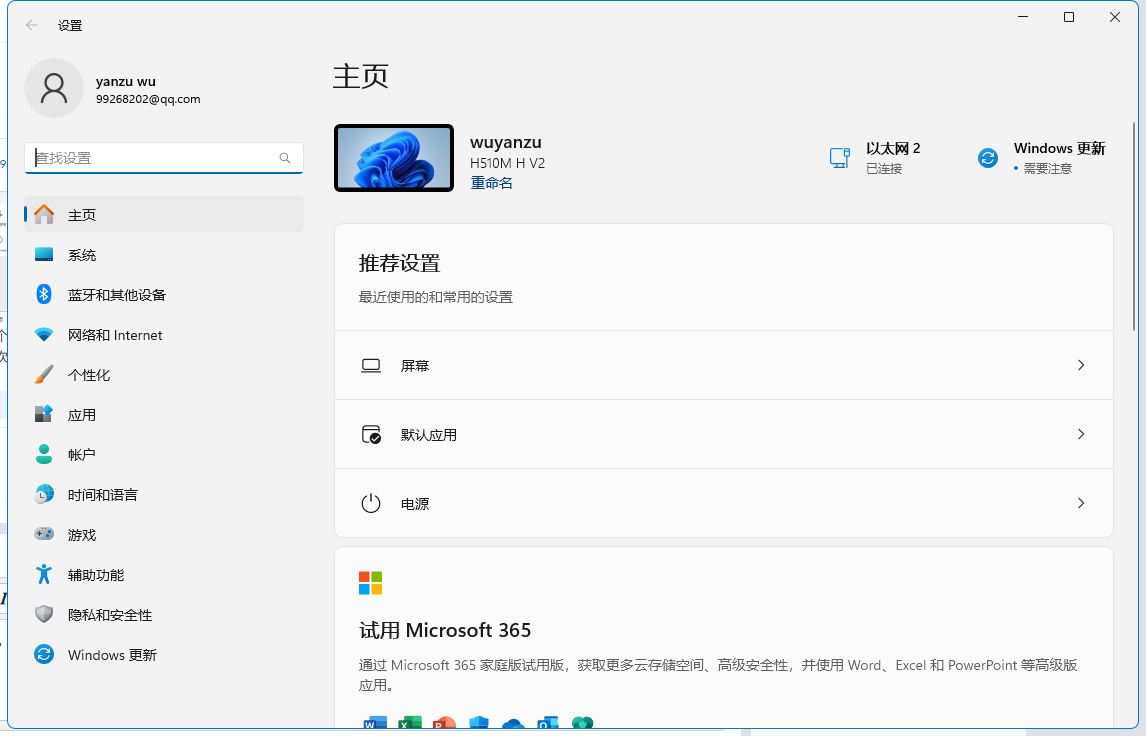The image size is (1146, 736).
Task: Click the Windows 更新 status icon at top
Action: [988, 158]
